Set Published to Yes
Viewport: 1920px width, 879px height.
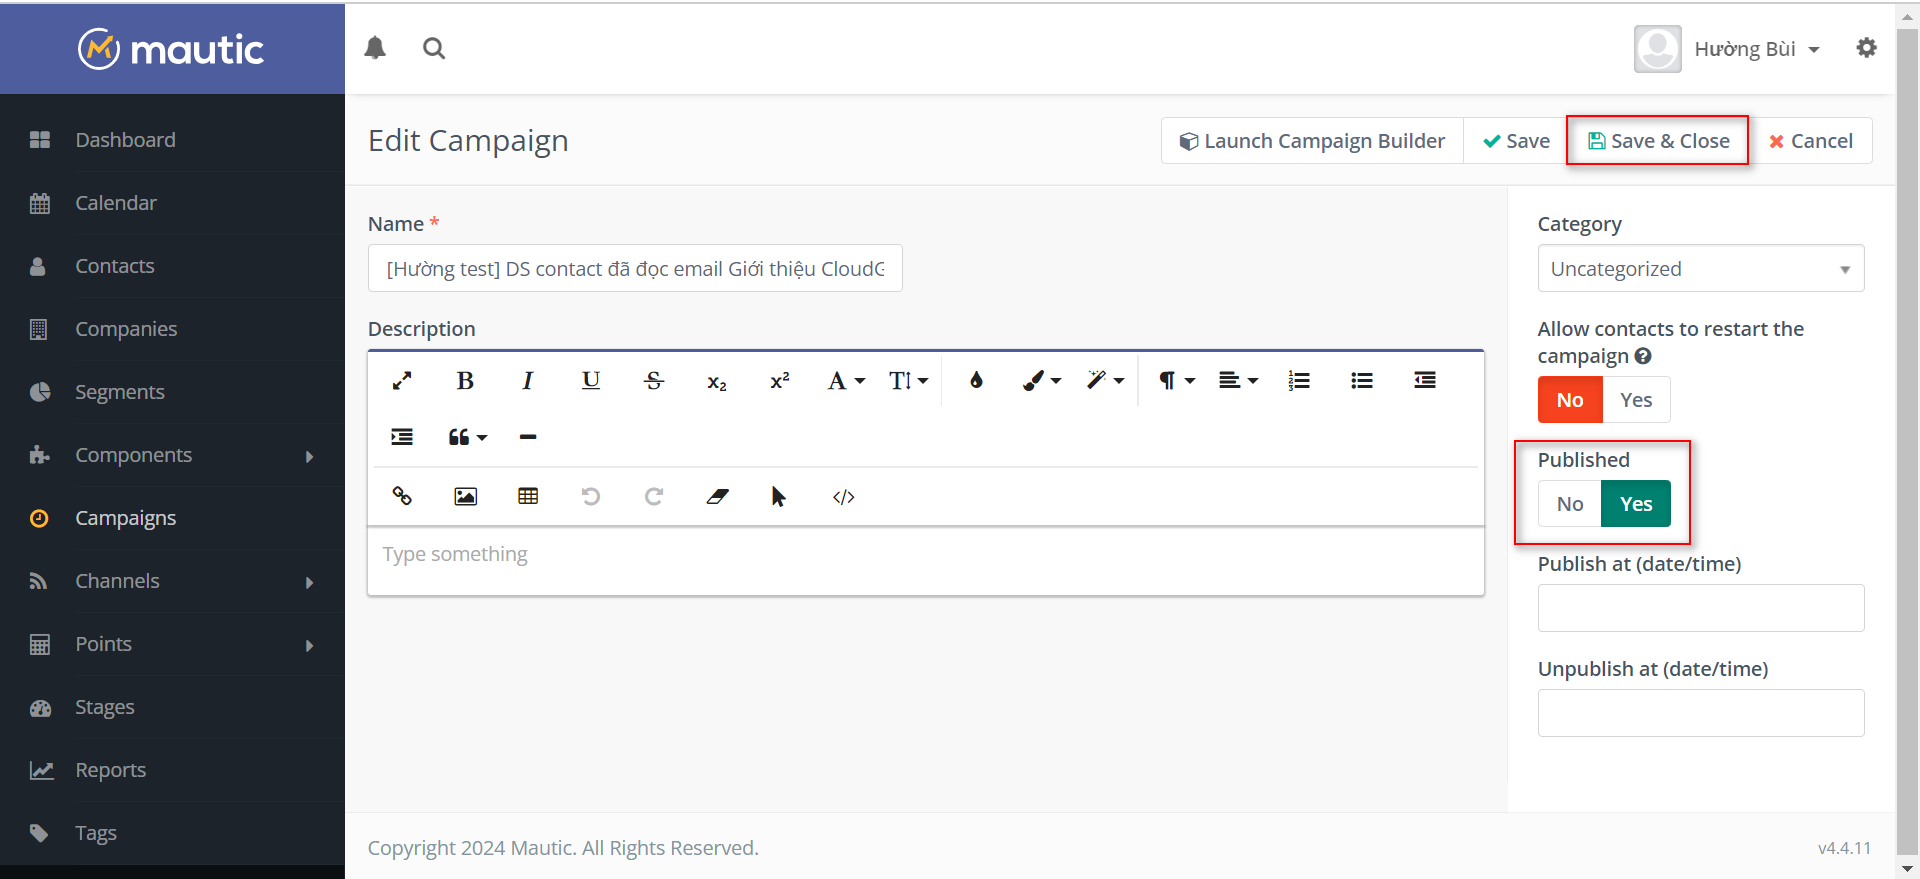click(x=1635, y=504)
